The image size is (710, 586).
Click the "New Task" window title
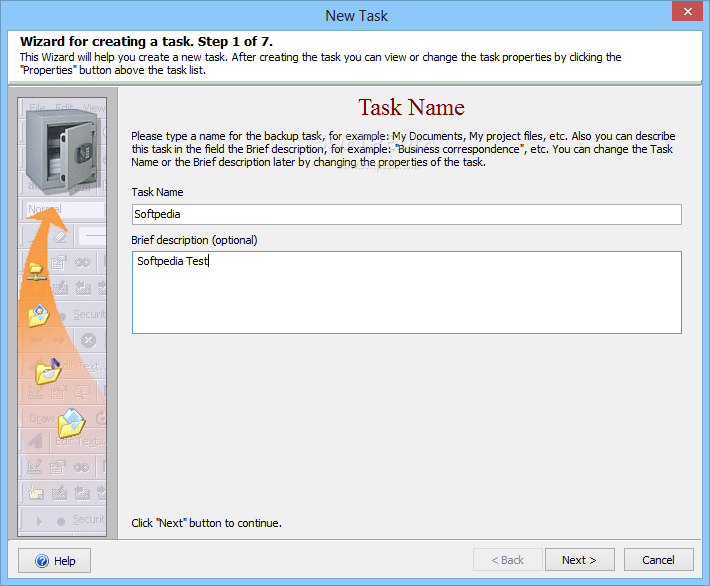point(356,16)
